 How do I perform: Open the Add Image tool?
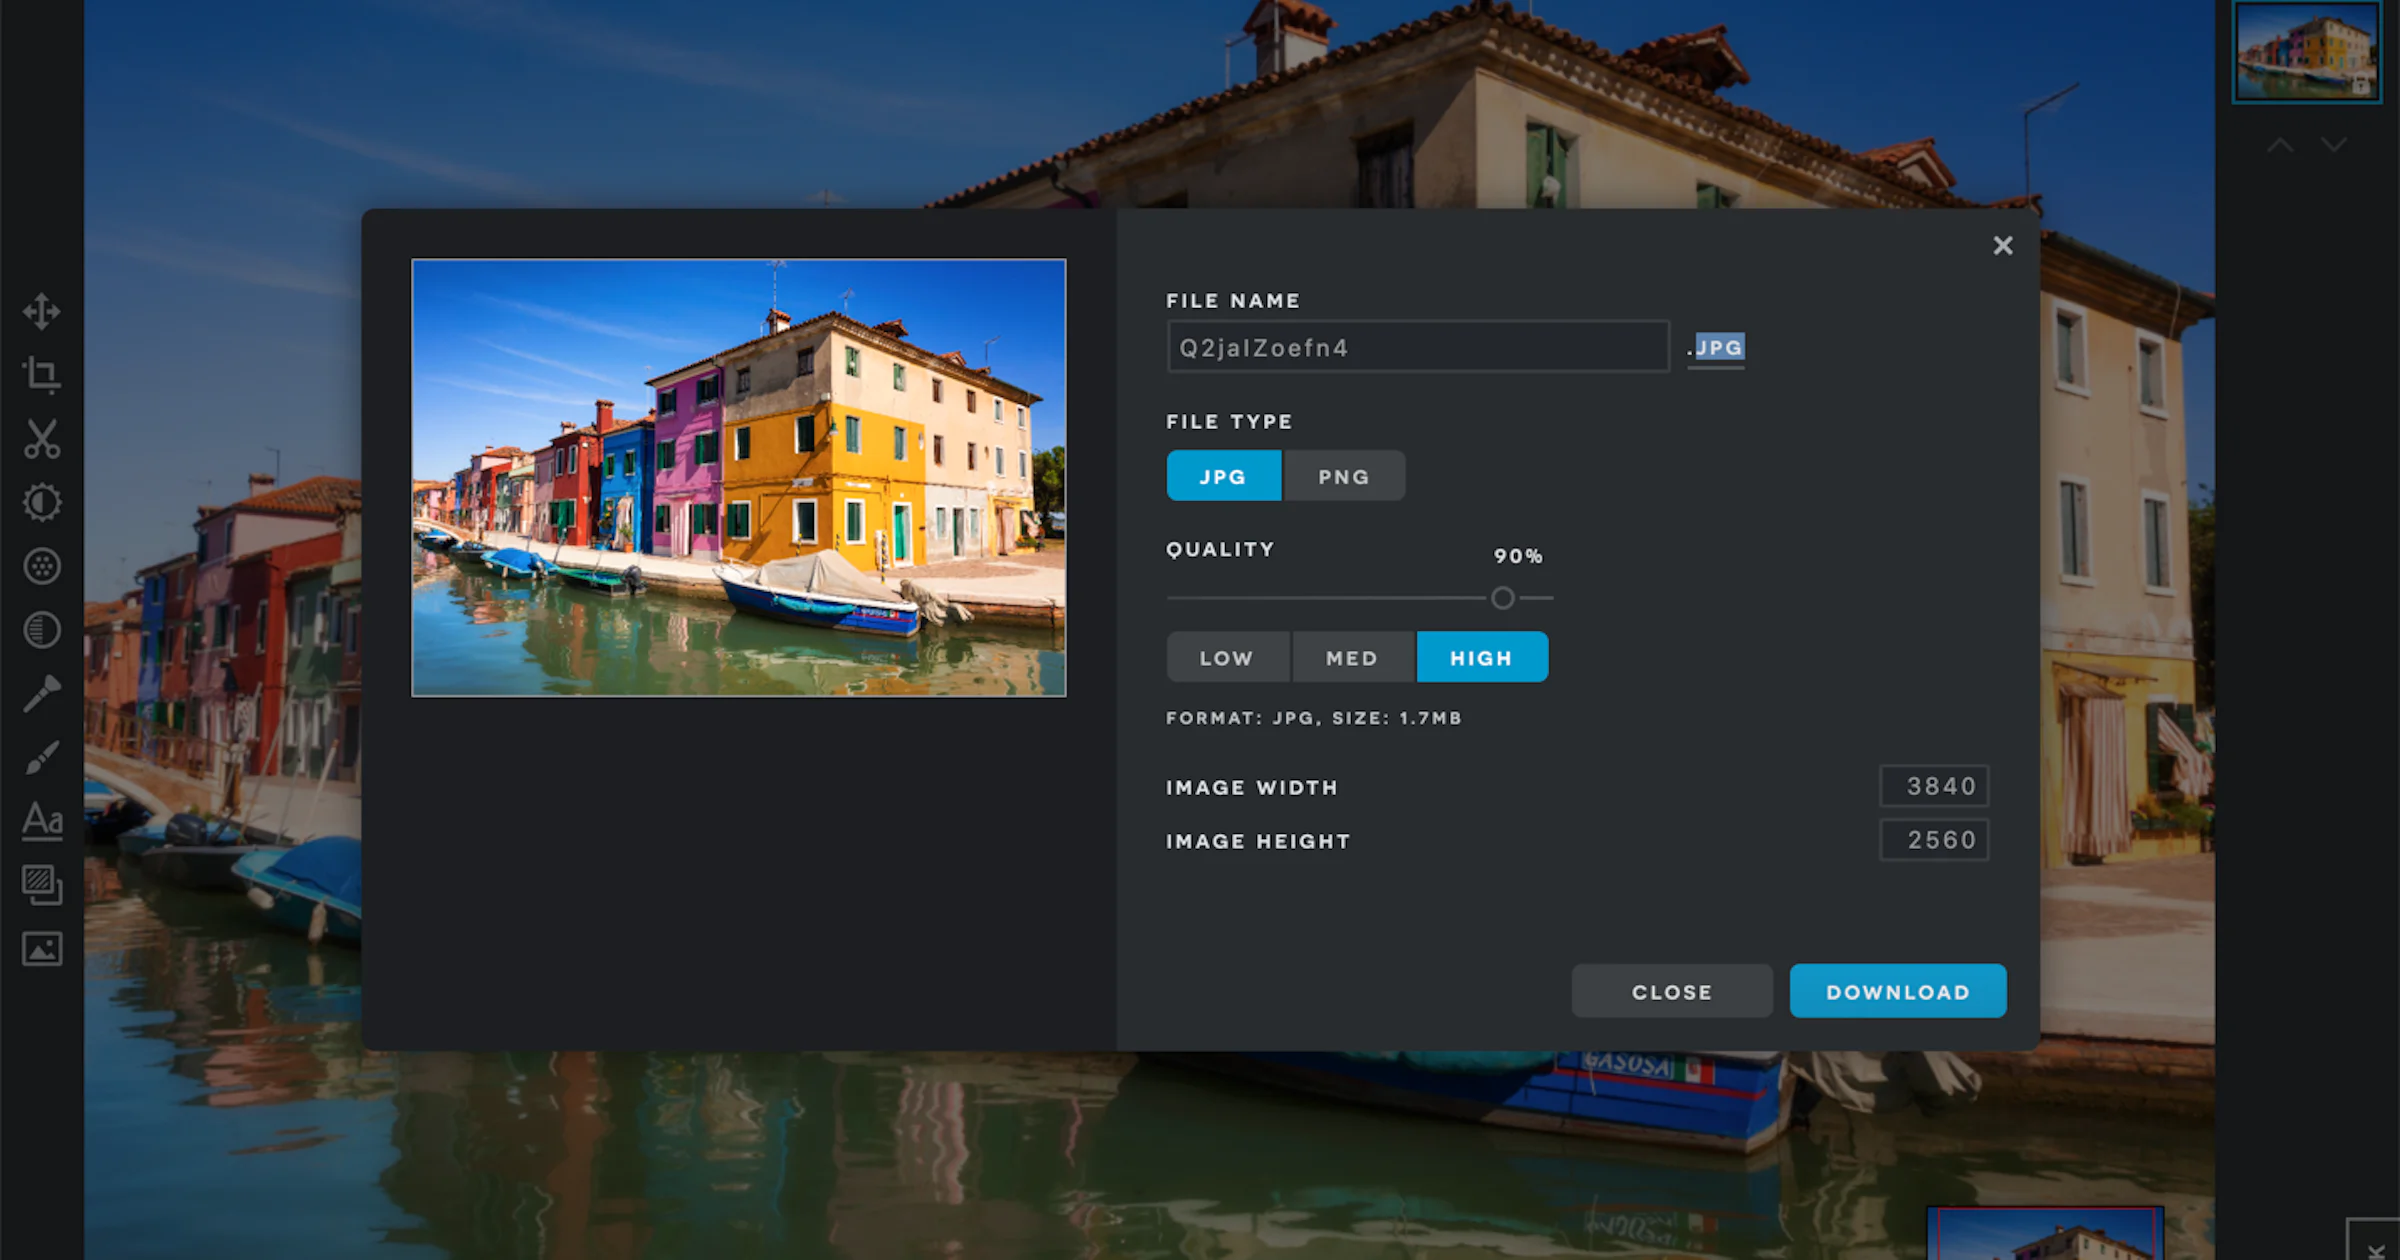[x=41, y=948]
